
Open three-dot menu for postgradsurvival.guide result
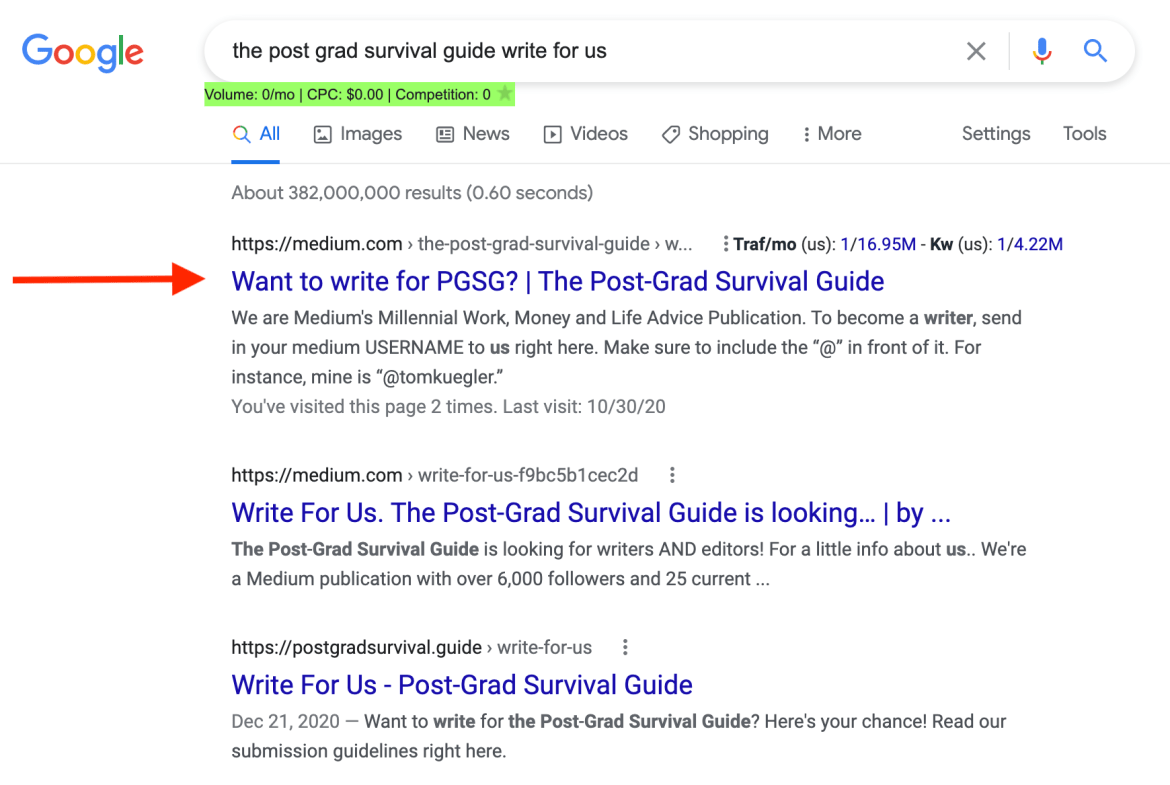click(x=625, y=647)
